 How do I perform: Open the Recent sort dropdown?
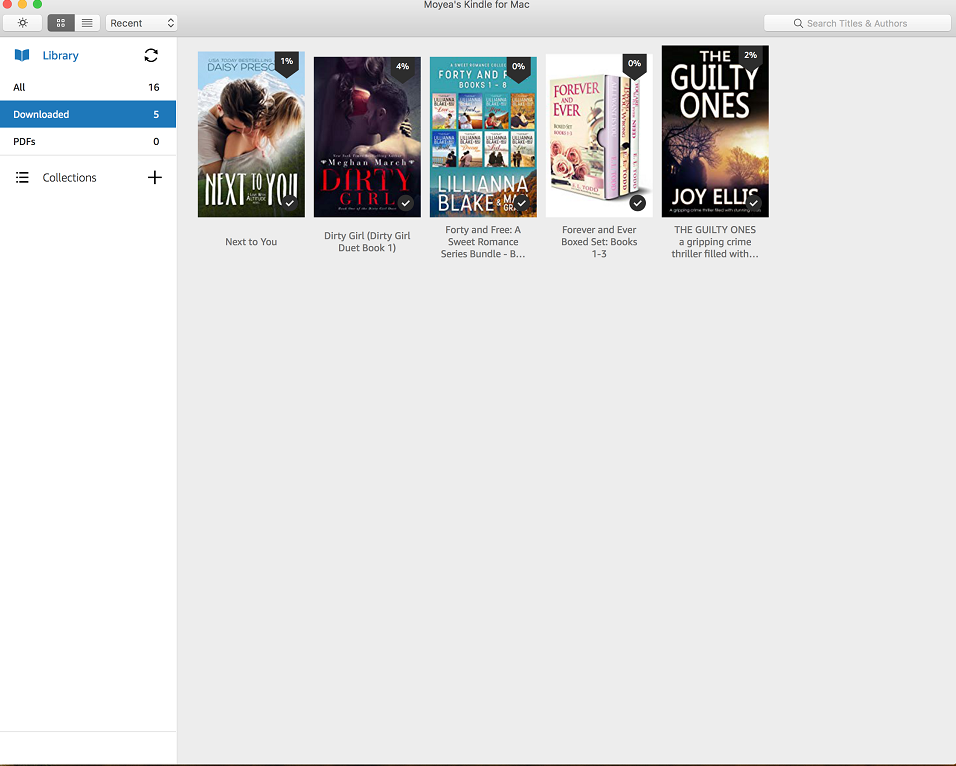[x=141, y=23]
